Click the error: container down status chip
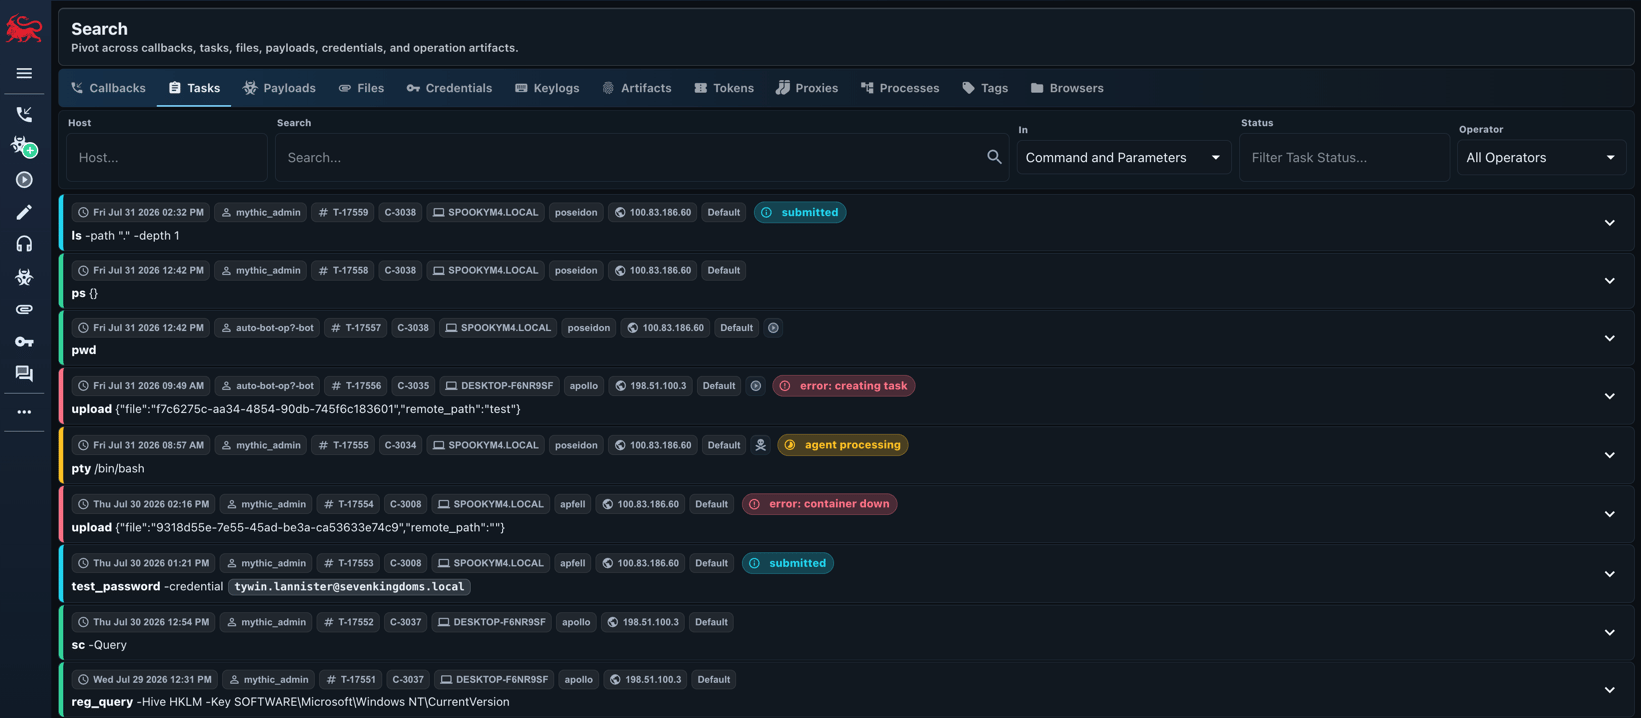1641x718 pixels. 819,504
